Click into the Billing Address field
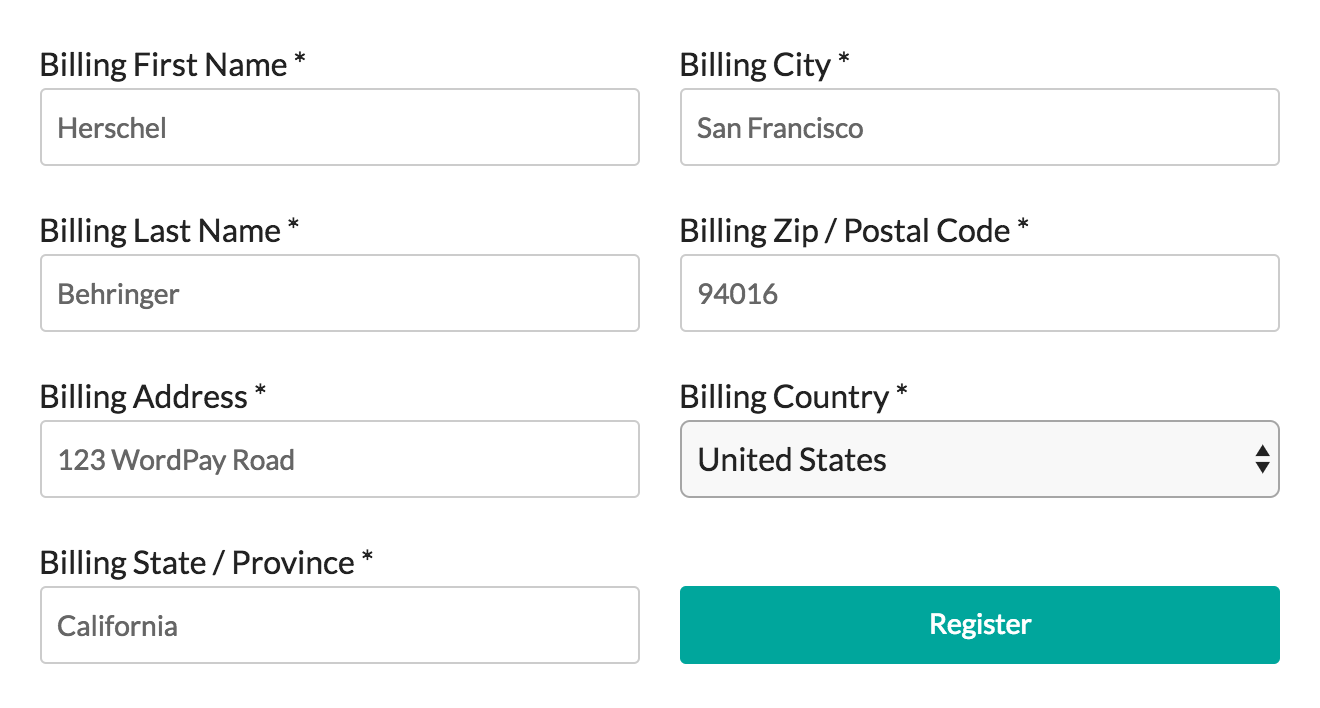Image resolution: width=1320 pixels, height=708 pixels. [x=339, y=460]
